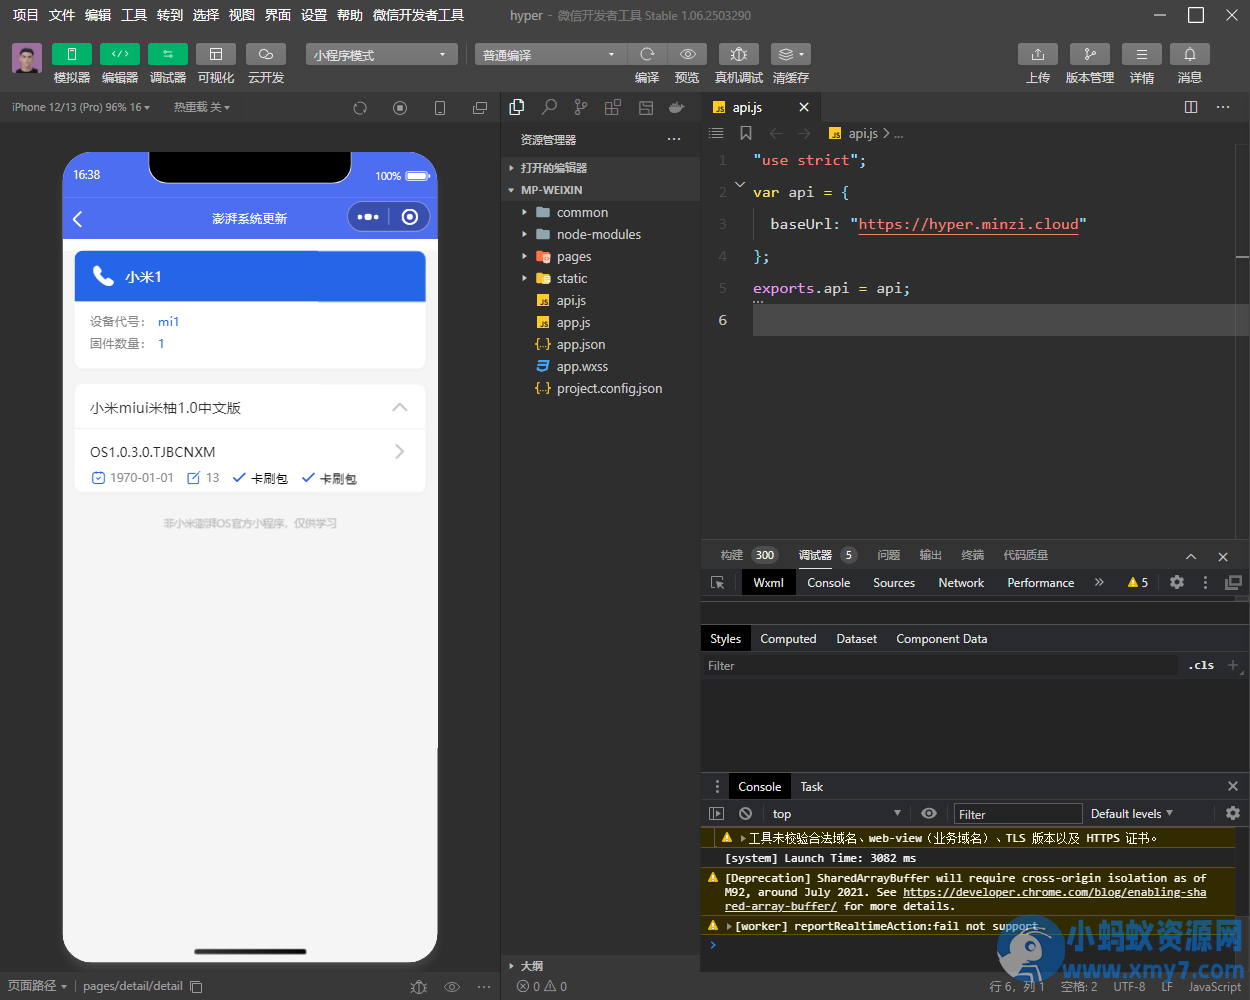The image size is (1250, 1000).
Task: Toggle the simulator phone frame icon
Action: [440, 108]
